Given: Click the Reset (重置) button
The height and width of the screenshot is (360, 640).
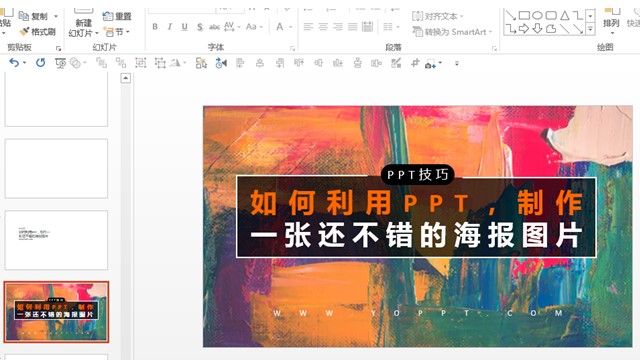Looking at the screenshot, I should tap(117, 16).
